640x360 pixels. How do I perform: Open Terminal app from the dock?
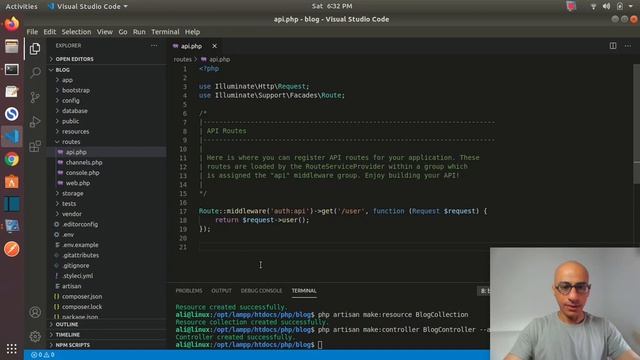11,69
